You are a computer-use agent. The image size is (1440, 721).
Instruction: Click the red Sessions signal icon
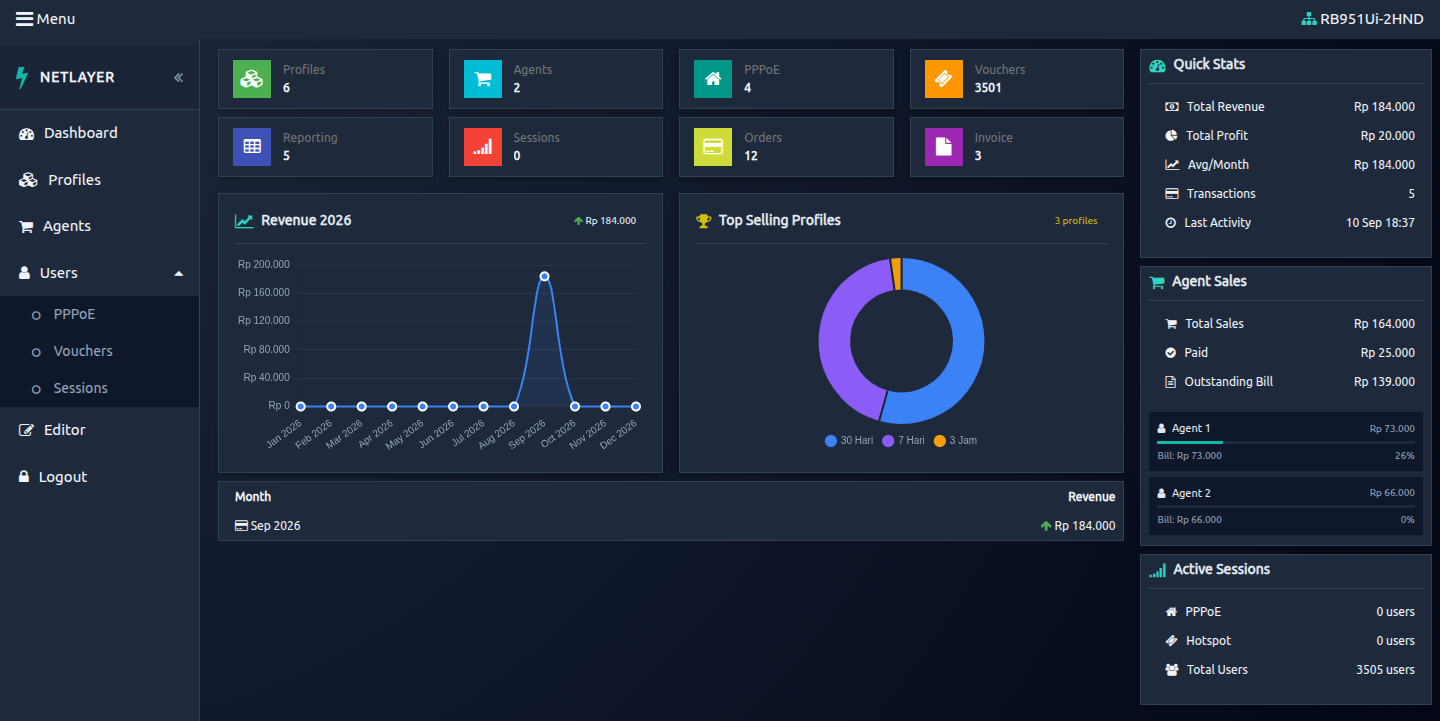click(x=483, y=147)
